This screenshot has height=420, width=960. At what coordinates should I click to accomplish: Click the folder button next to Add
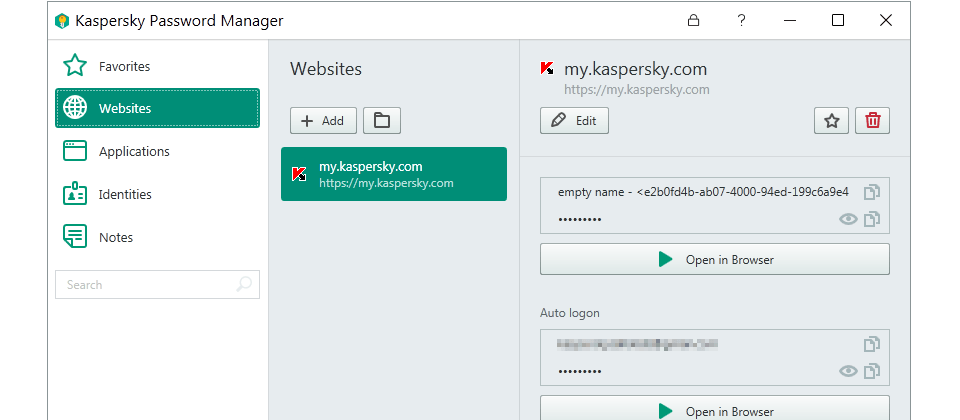(x=382, y=121)
